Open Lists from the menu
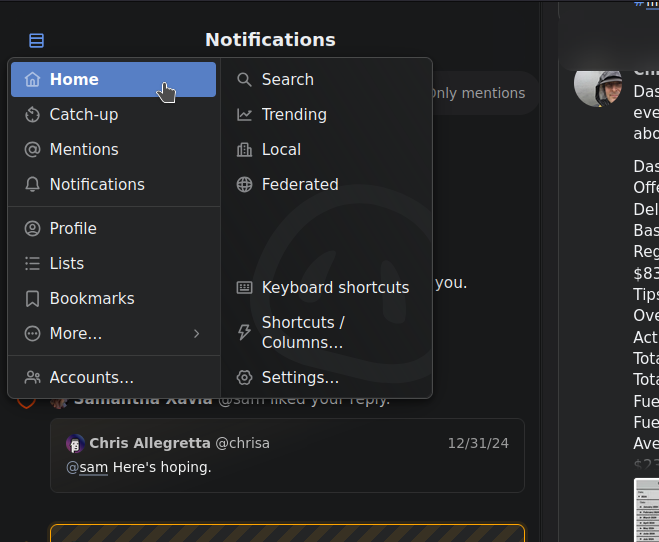The width and height of the screenshot is (659, 542). click(113, 263)
